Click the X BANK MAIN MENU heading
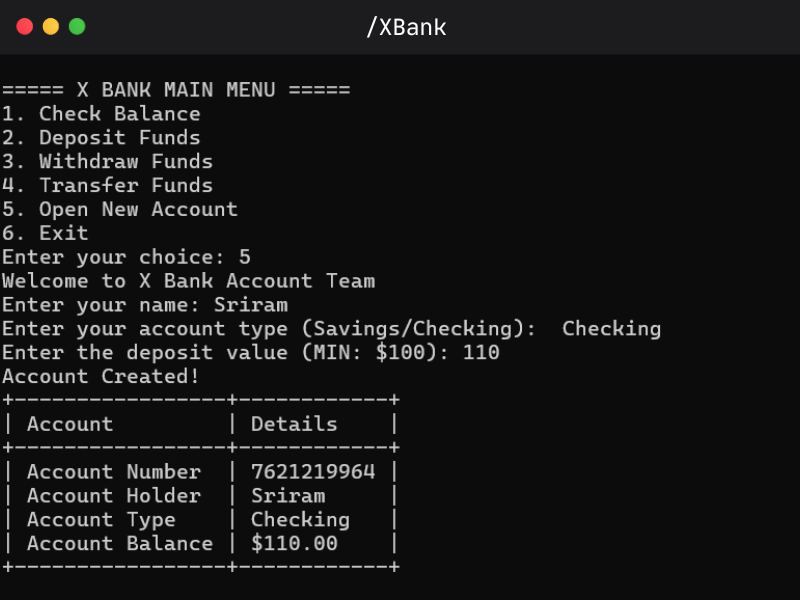 click(176, 90)
